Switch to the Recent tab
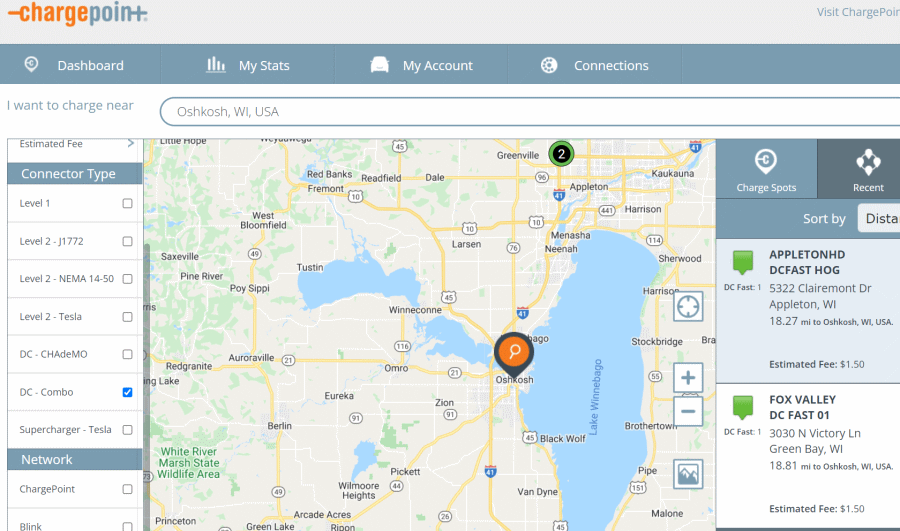 [859, 169]
